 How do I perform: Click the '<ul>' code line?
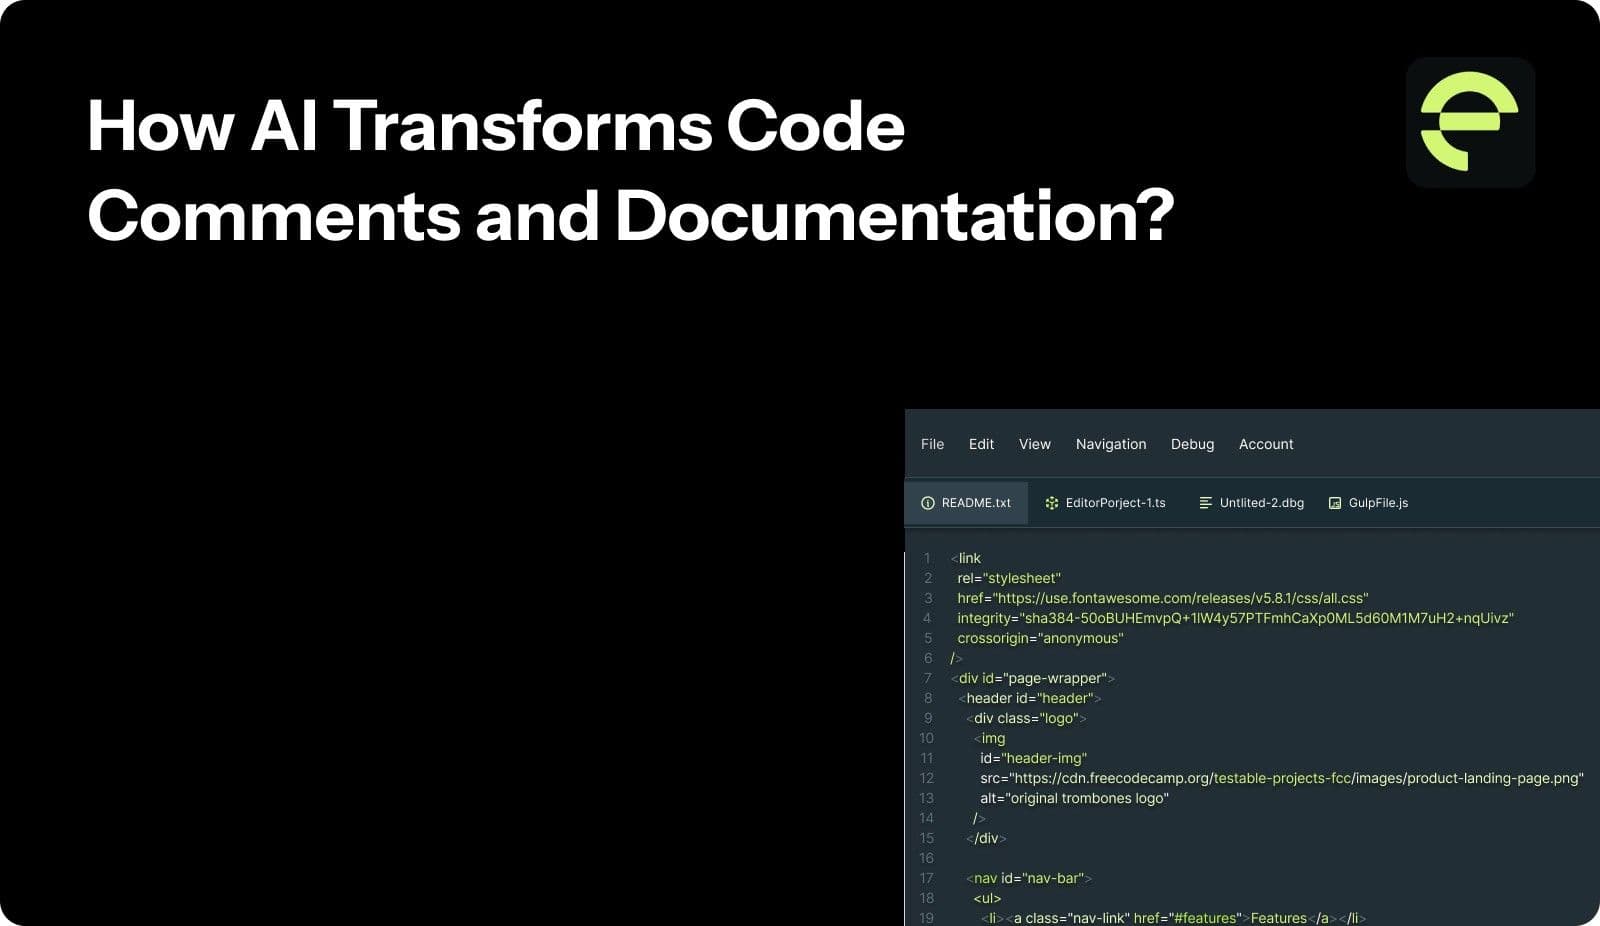(x=987, y=898)
